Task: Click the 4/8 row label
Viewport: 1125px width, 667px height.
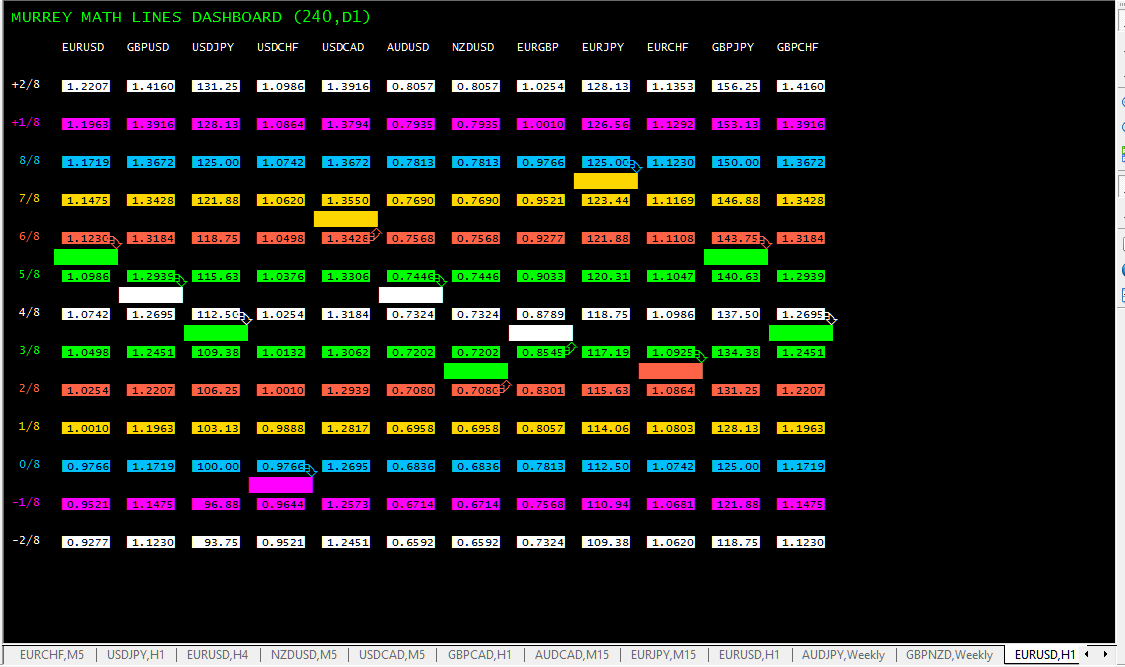Action: tap(29, 313)
